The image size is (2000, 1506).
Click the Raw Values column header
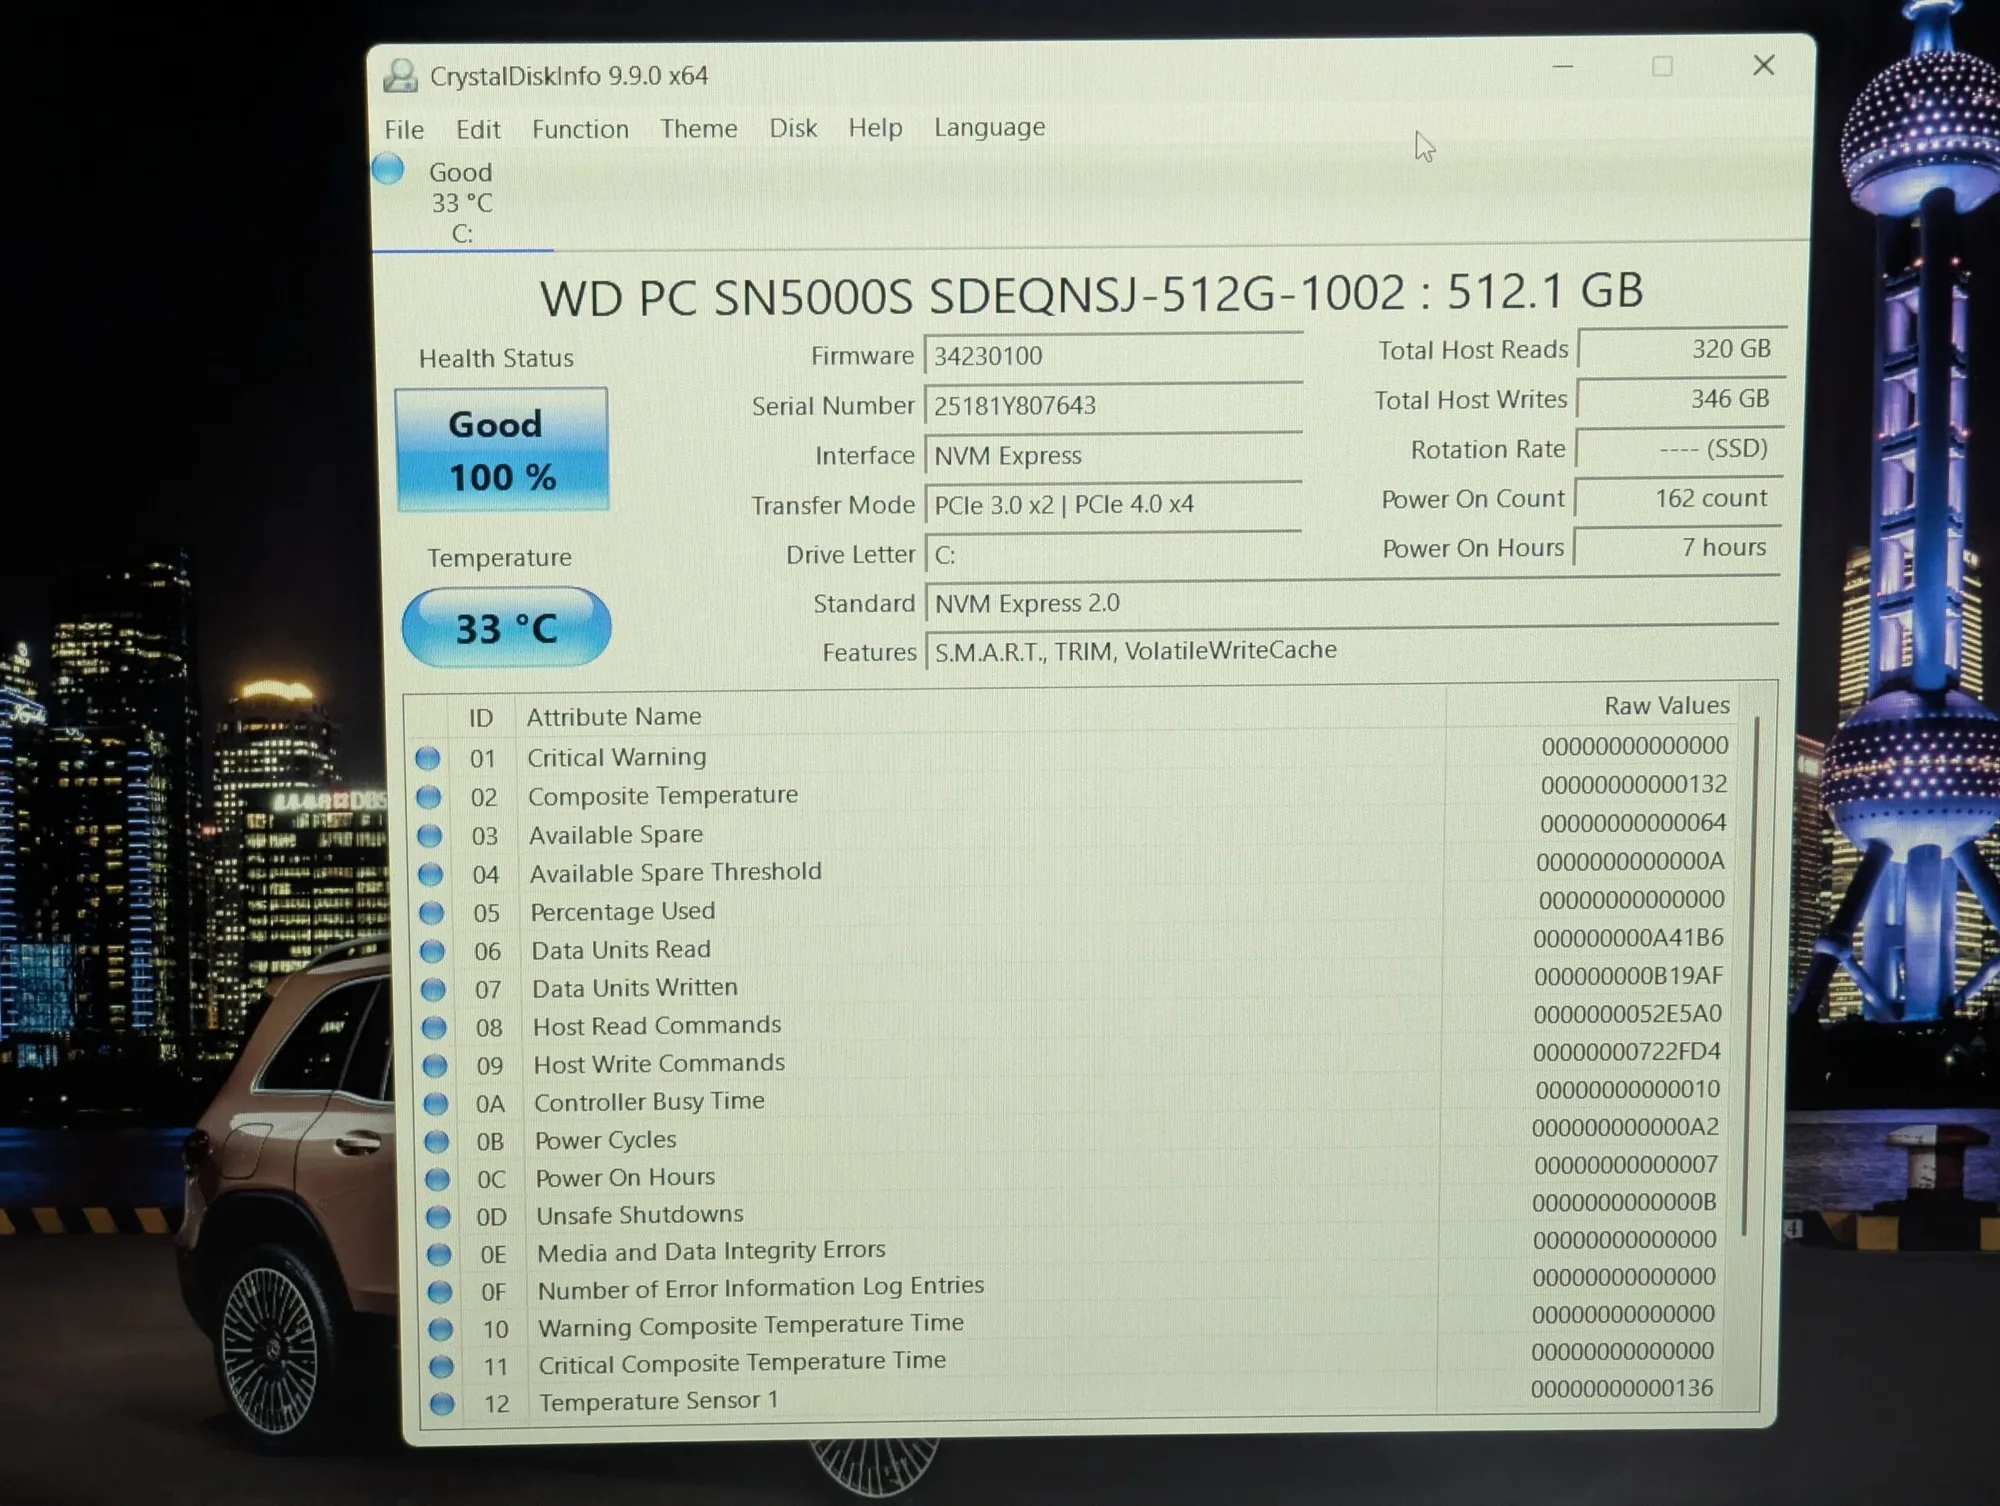(1590, 706)
